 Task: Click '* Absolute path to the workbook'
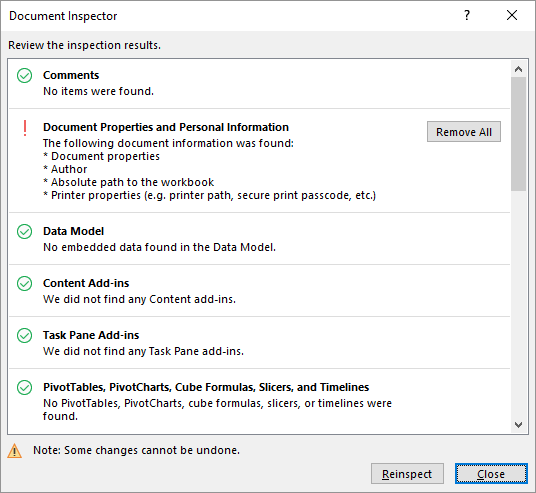129,182
